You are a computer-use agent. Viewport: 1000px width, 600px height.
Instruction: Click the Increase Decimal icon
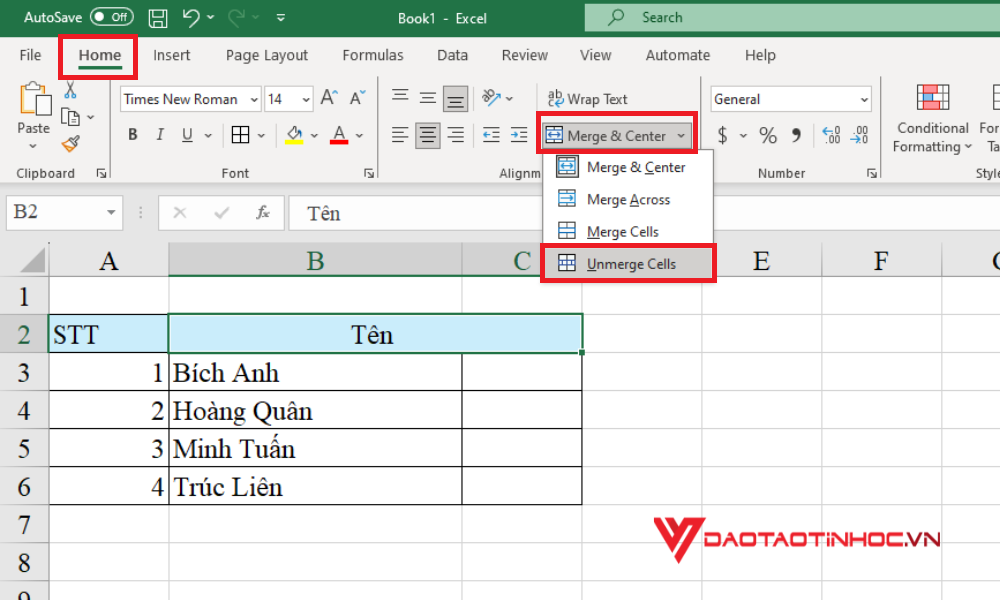click(x=831, y=135)
